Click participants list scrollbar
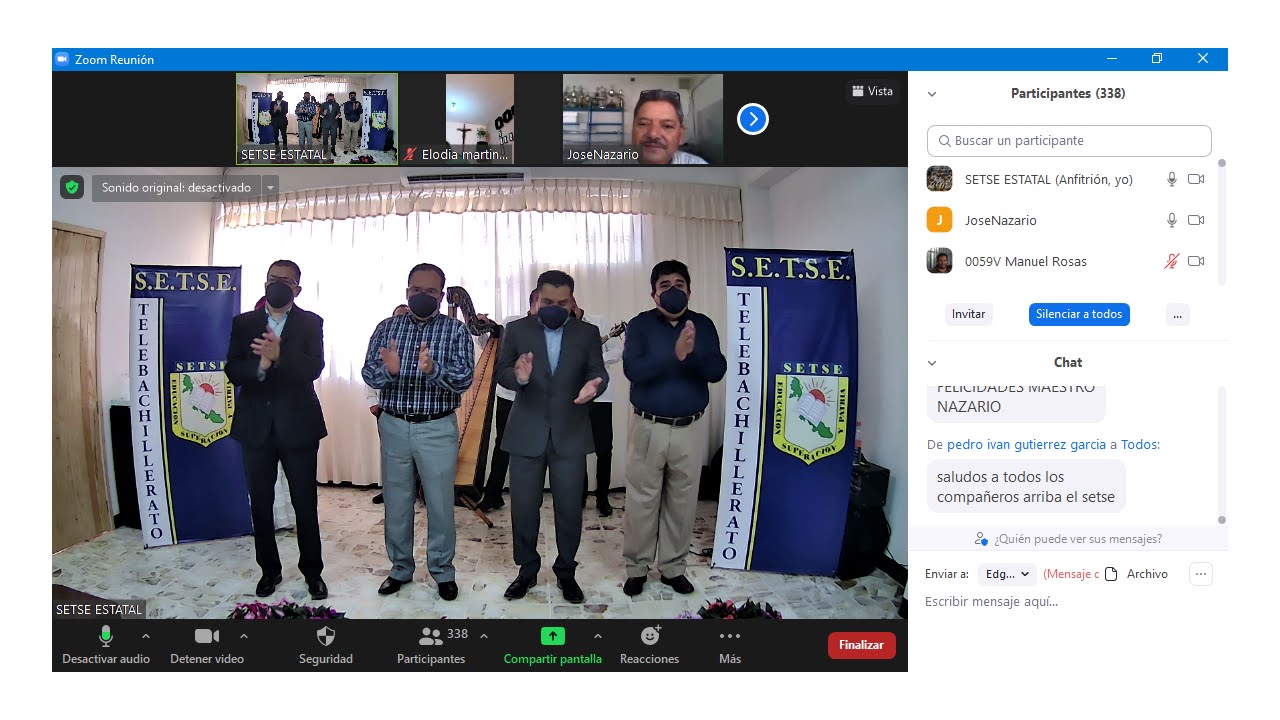 point(1221,222)
